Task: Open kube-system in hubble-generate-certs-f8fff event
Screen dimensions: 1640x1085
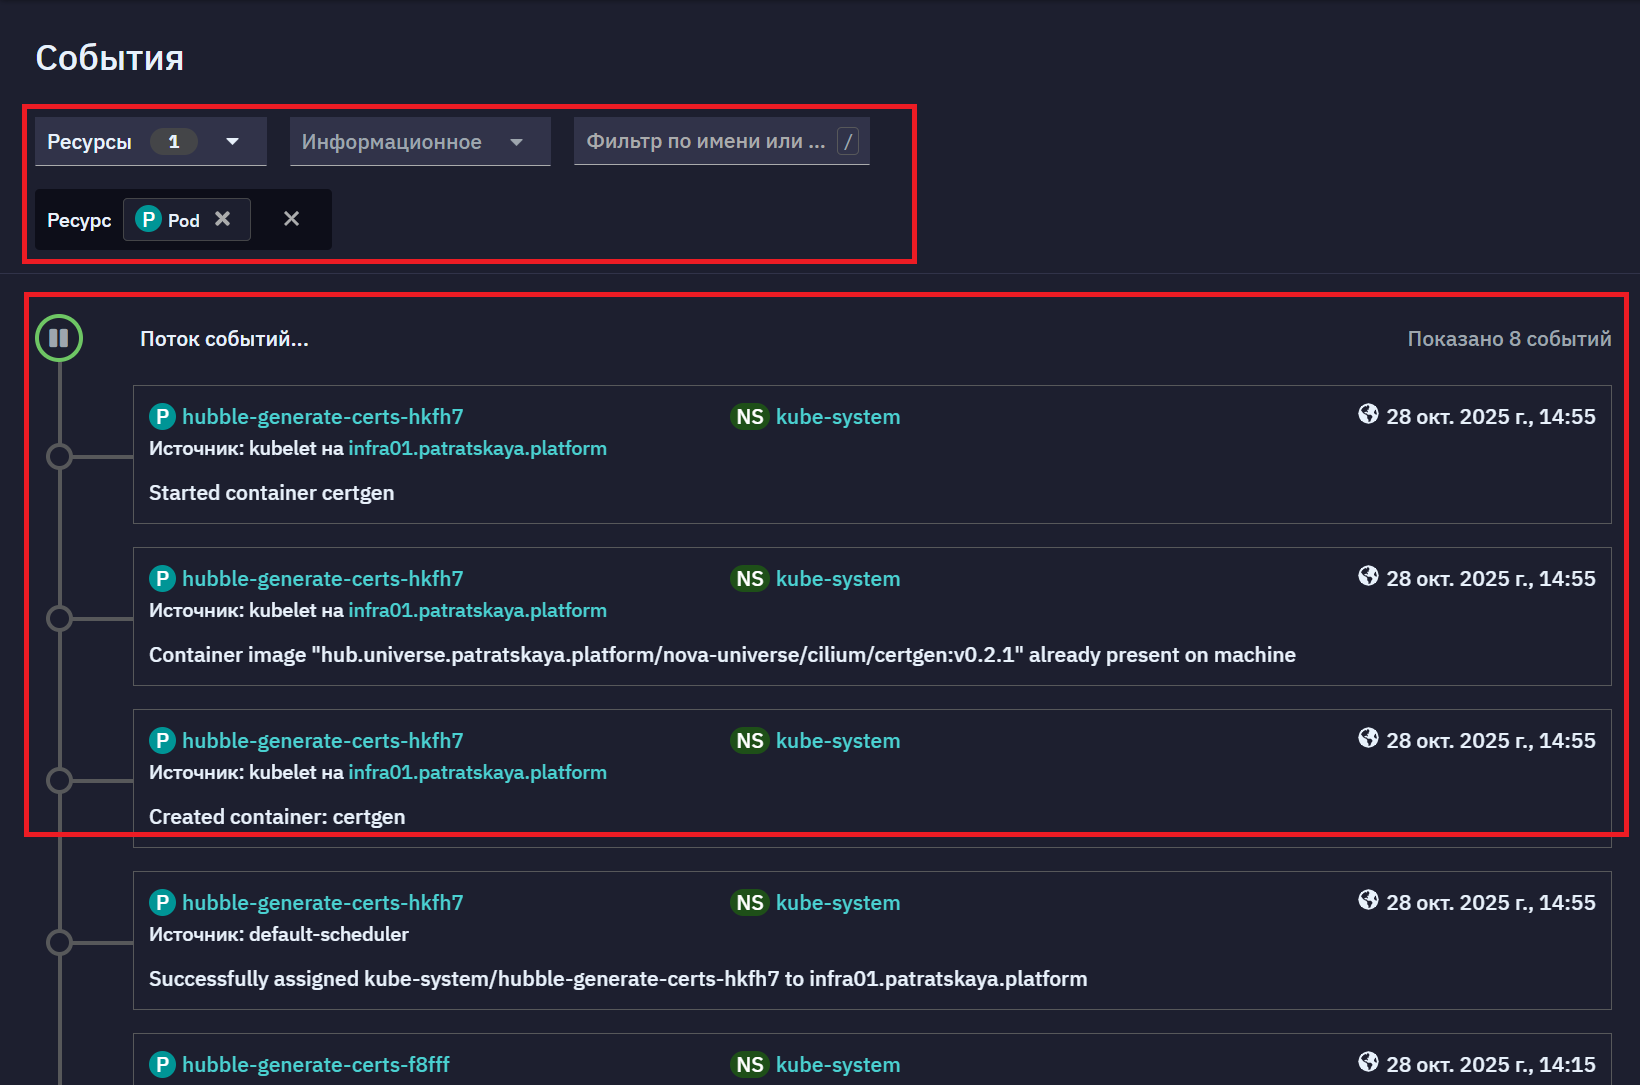Action: tap(838, 1064)
